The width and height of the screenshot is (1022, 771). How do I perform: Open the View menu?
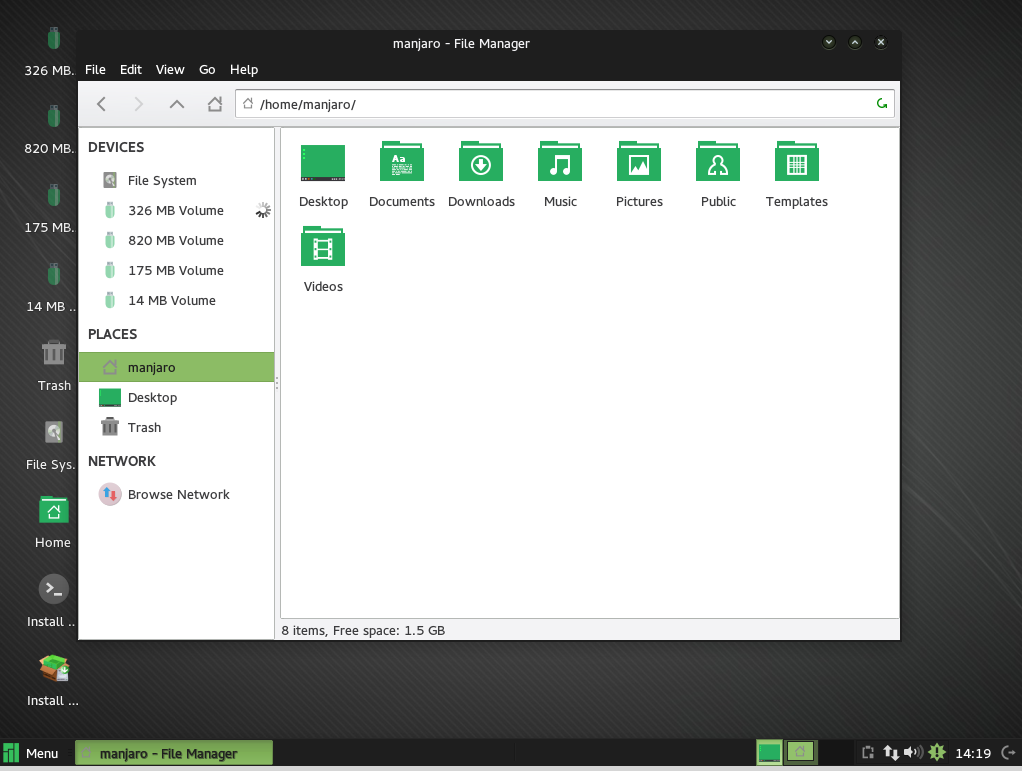point(169,70)
